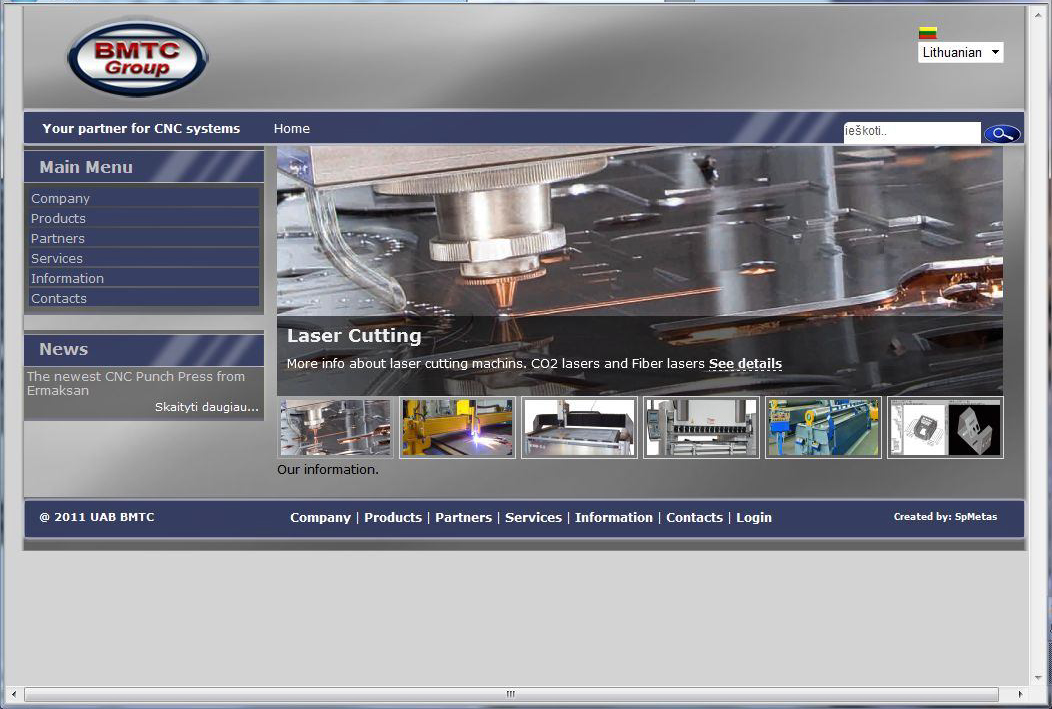Click Contacts in the footer
The height and width of the screenshot is (709, 1052).
pyautogui.click(x=694, y=518)
